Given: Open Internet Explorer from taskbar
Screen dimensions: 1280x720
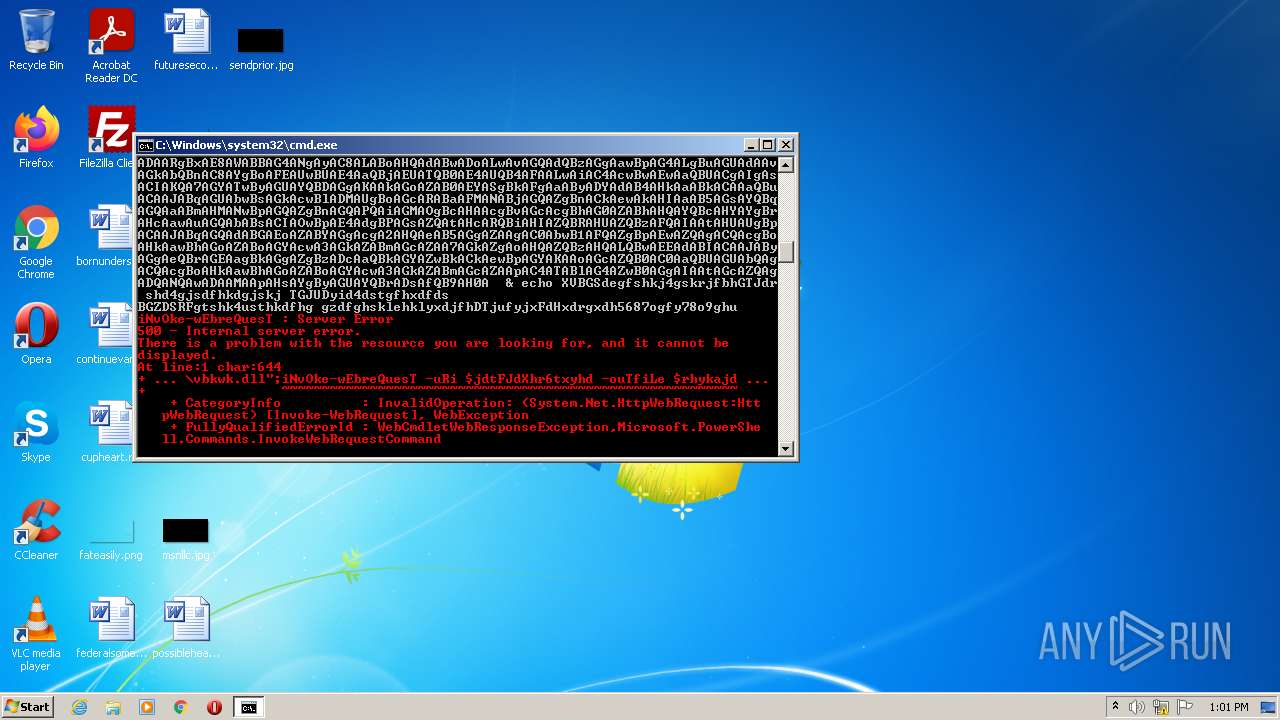Looking at the screenshot, I should (80, 707).
